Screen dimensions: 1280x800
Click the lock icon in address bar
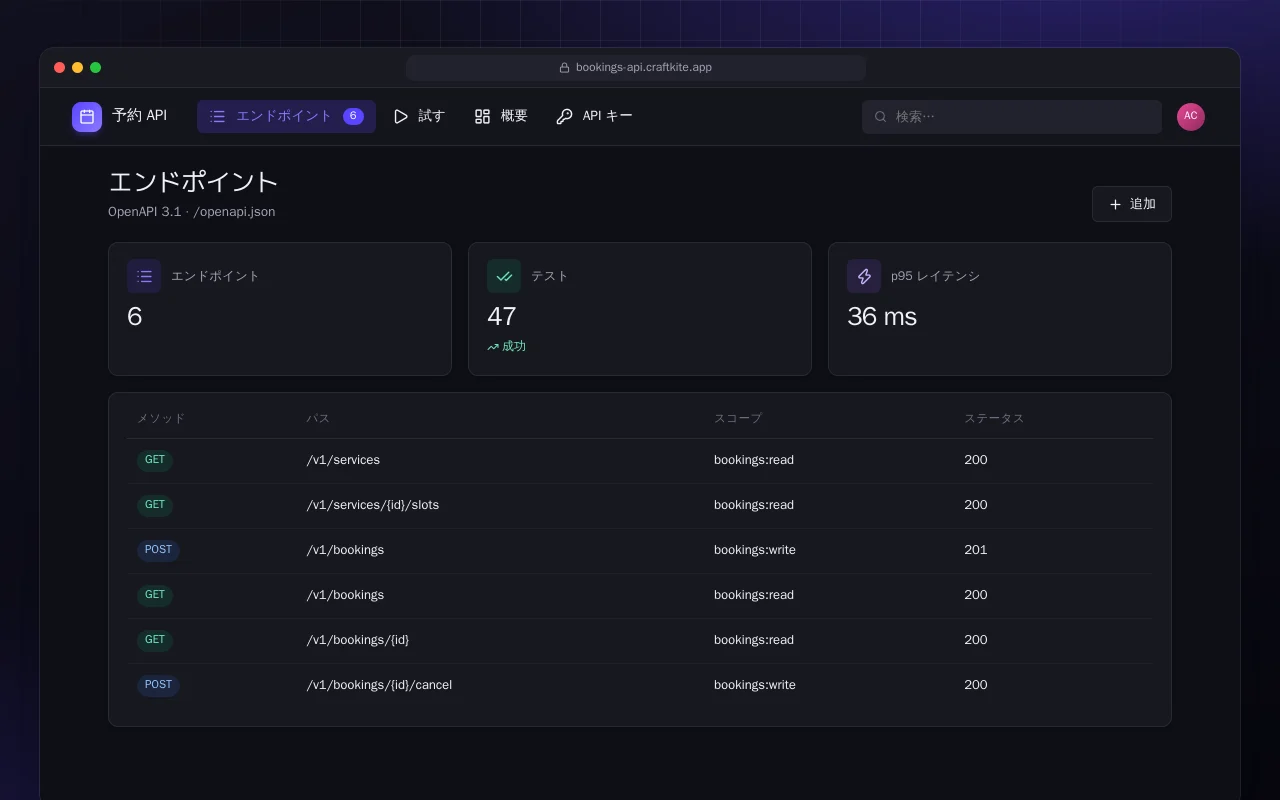[x=564, y=68]
